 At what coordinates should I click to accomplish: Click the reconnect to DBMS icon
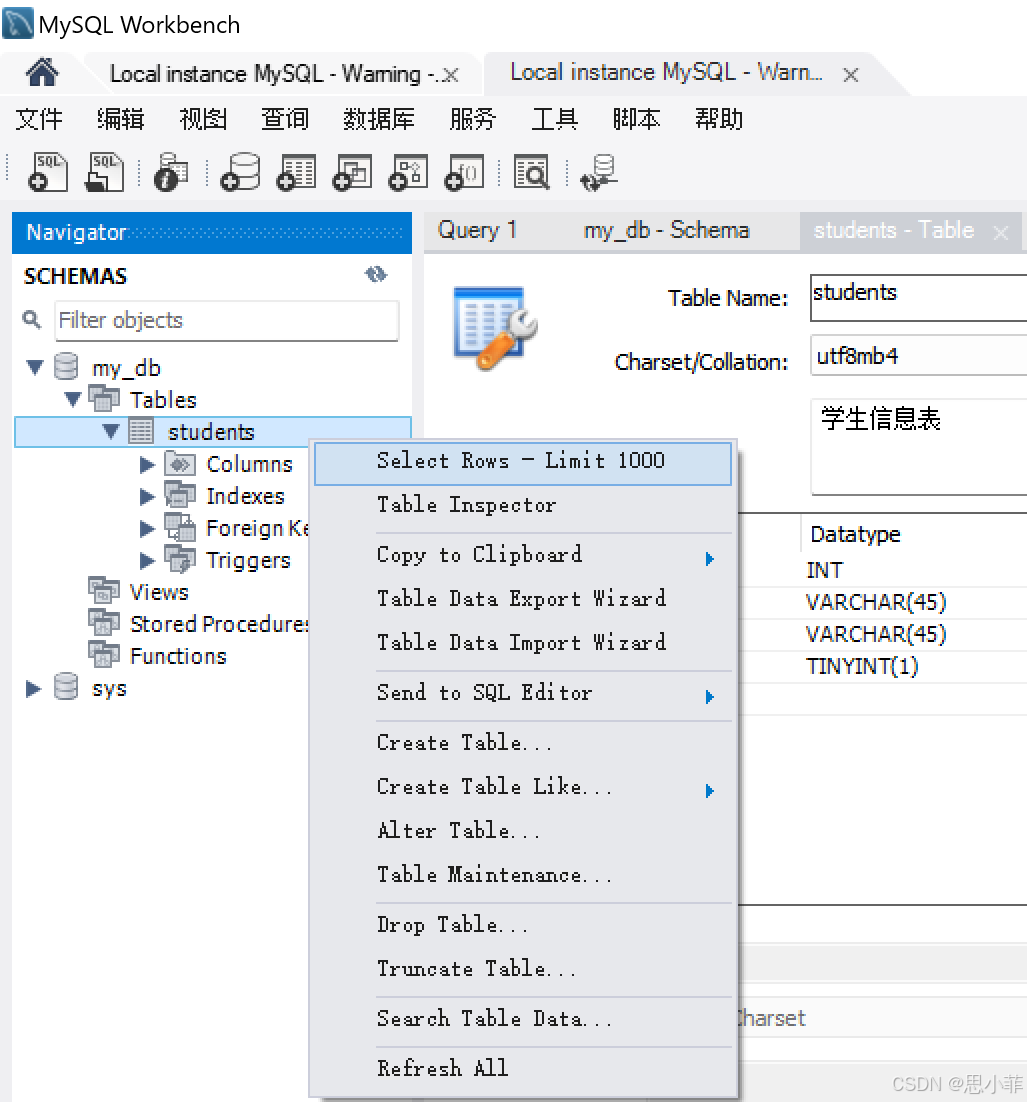pos(599,171)
